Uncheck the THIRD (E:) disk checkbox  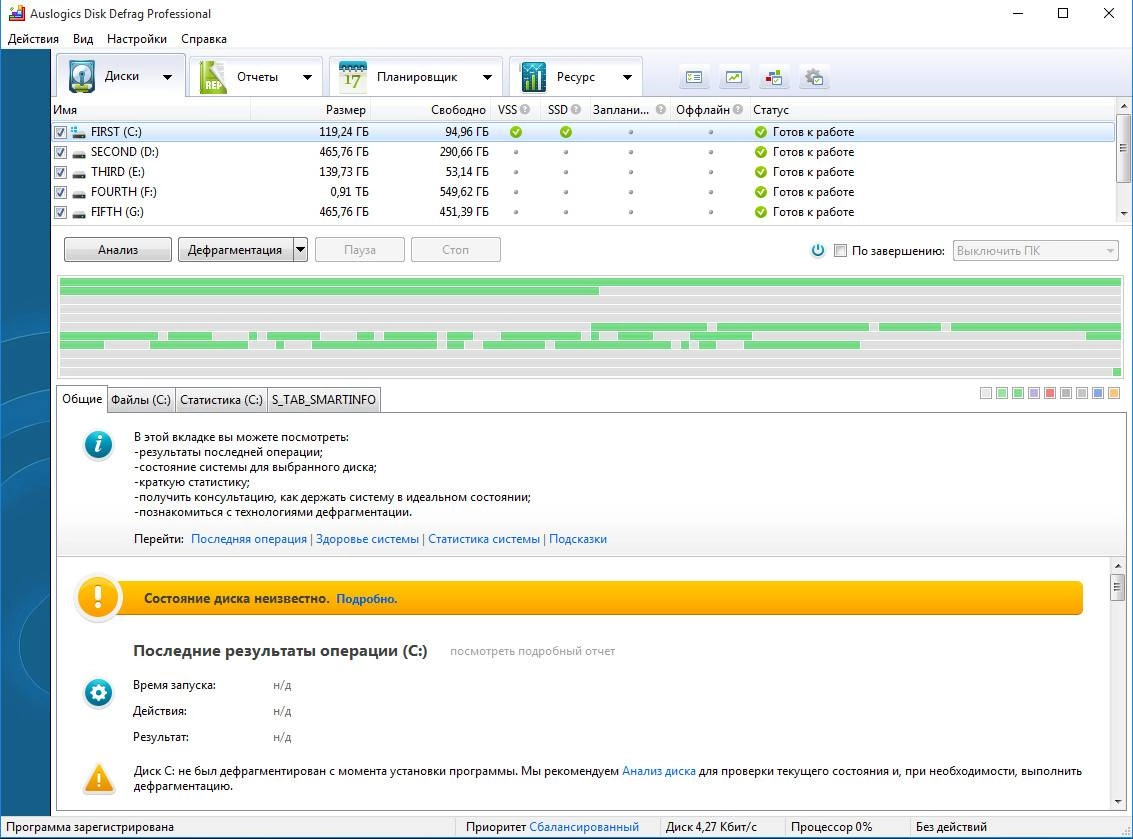(60, 173)
